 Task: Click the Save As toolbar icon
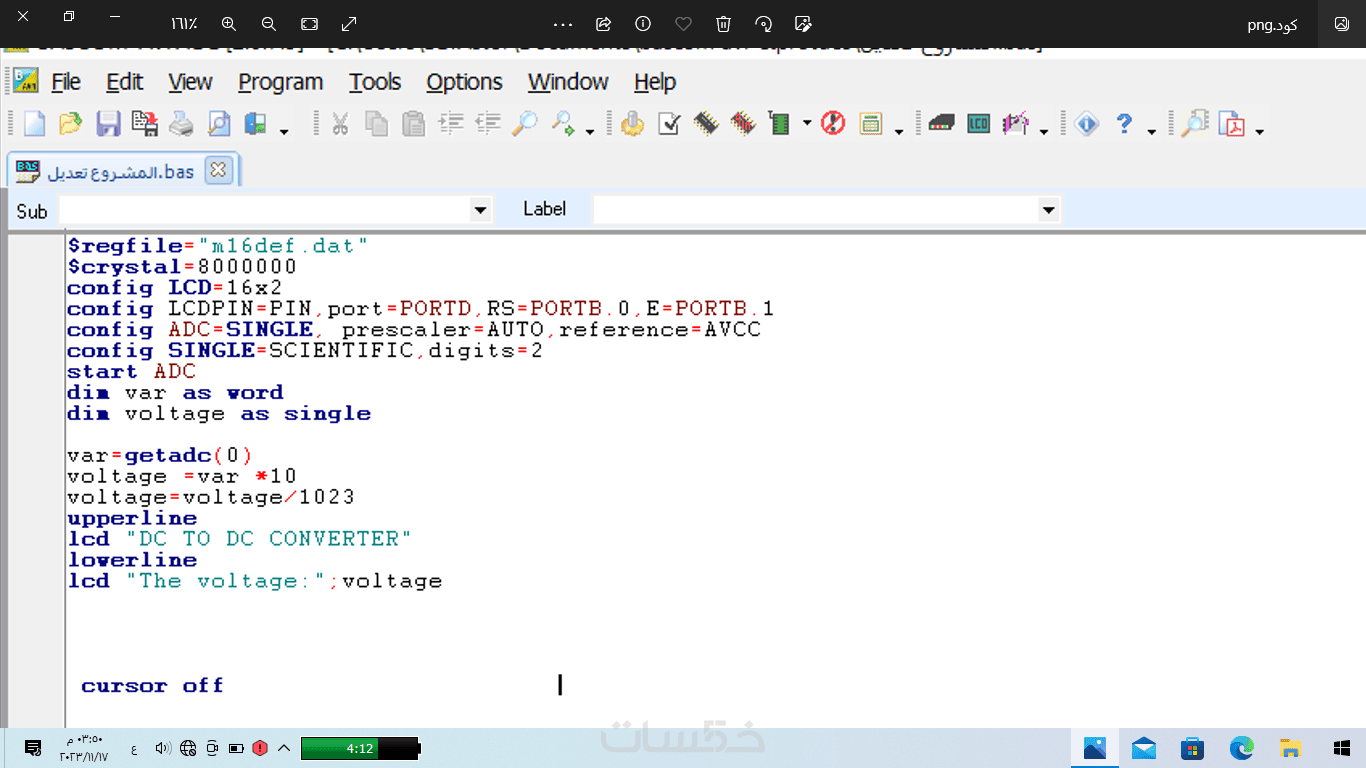[x=145, y=124]
